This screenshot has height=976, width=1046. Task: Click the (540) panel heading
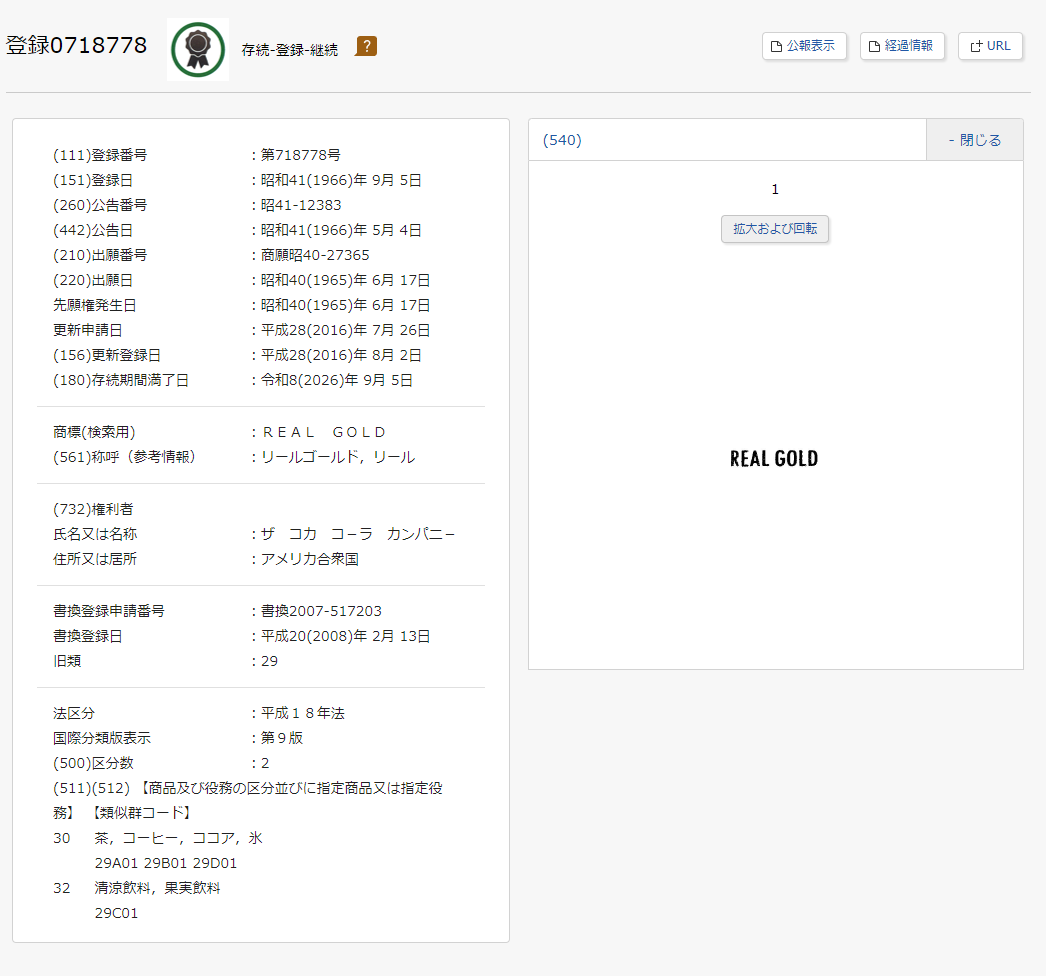pyautogui.click(x=562, y=140)
